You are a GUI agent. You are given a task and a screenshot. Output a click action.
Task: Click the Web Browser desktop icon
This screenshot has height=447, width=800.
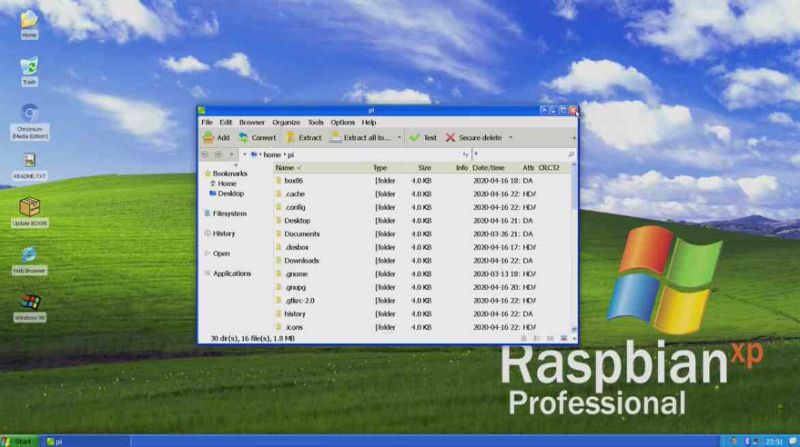click(x=30, y=260)
